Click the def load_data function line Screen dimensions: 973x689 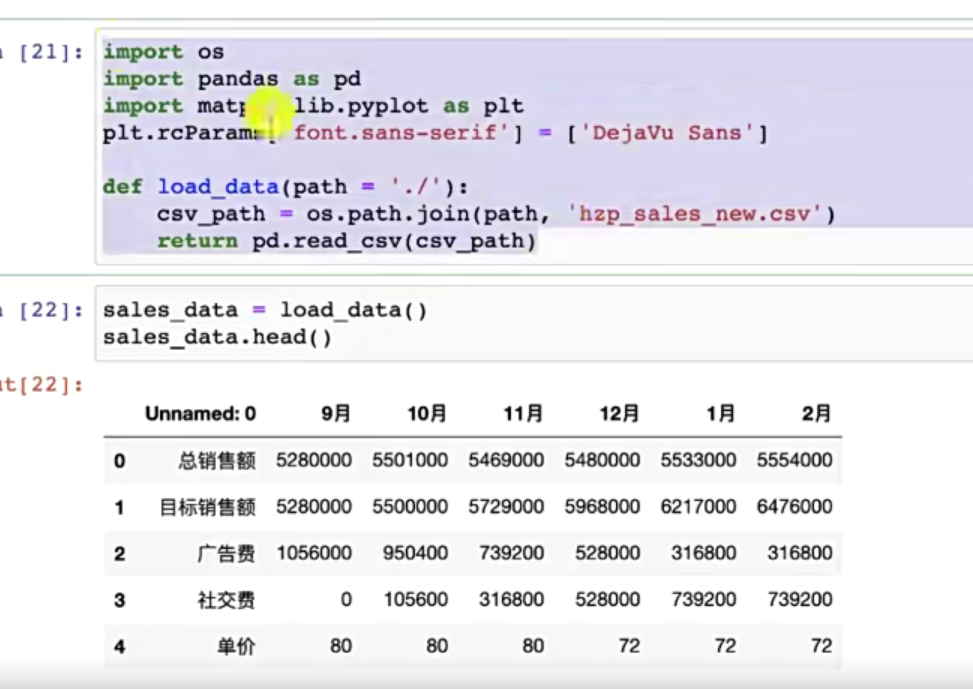285,187
